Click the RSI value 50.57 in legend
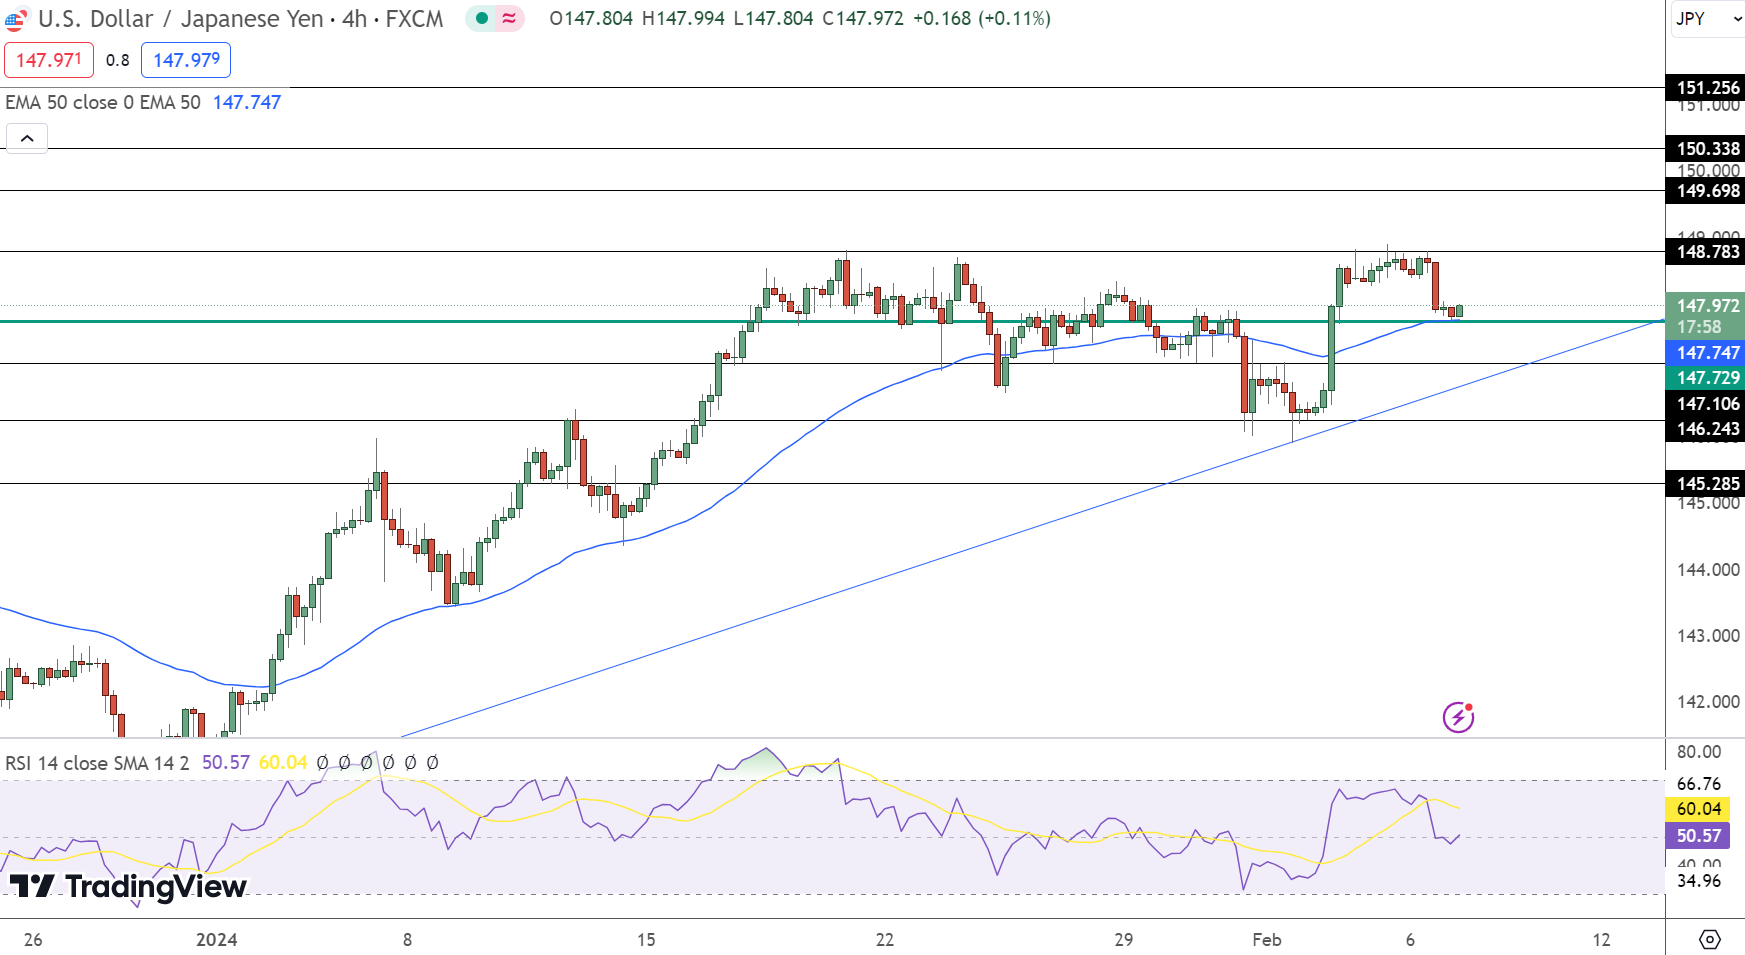Viewport: 1745px width, 955px height. 226,763
